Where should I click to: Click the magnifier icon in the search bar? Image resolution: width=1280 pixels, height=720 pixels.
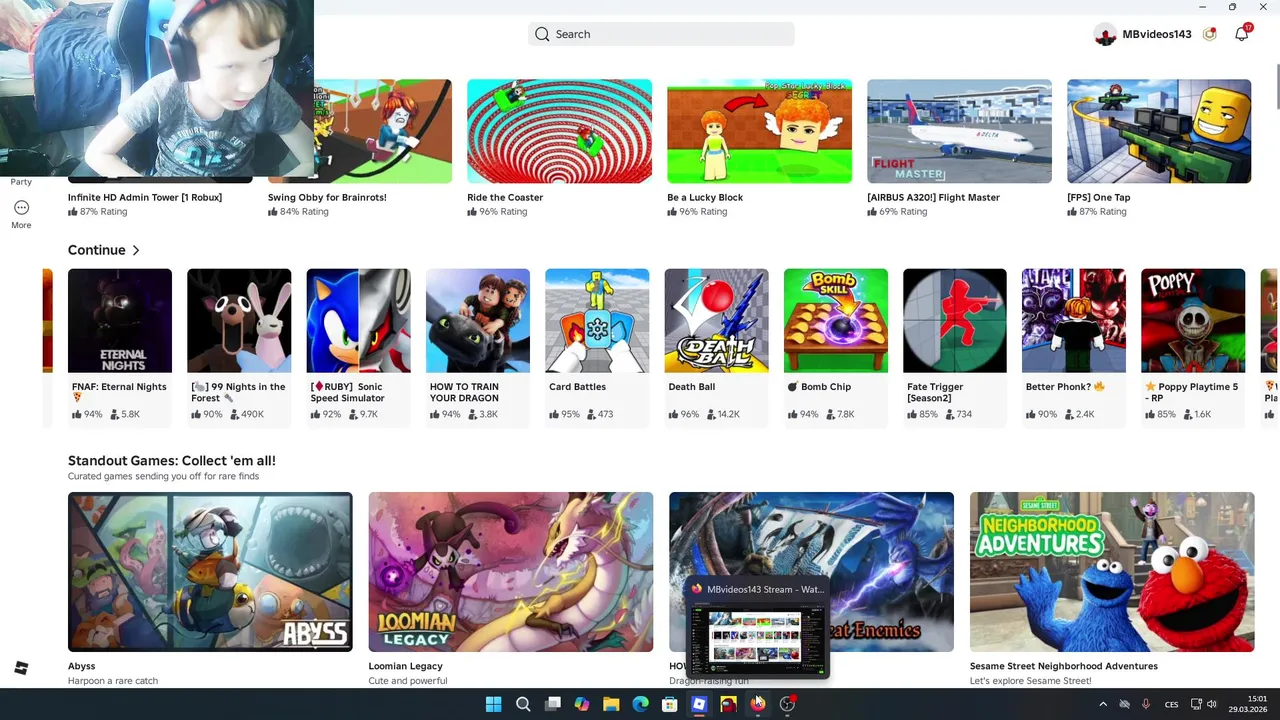coord(542,34)
